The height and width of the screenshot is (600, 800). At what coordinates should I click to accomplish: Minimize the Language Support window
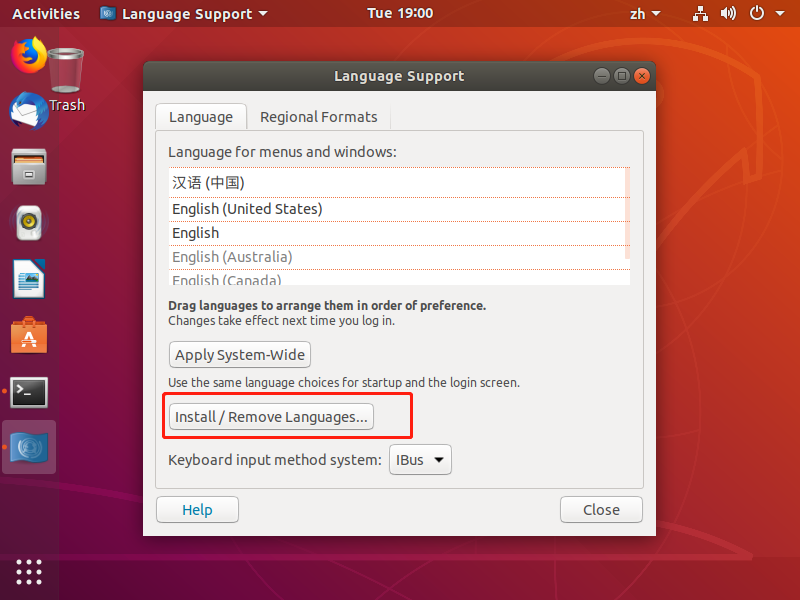pos(602,77)
